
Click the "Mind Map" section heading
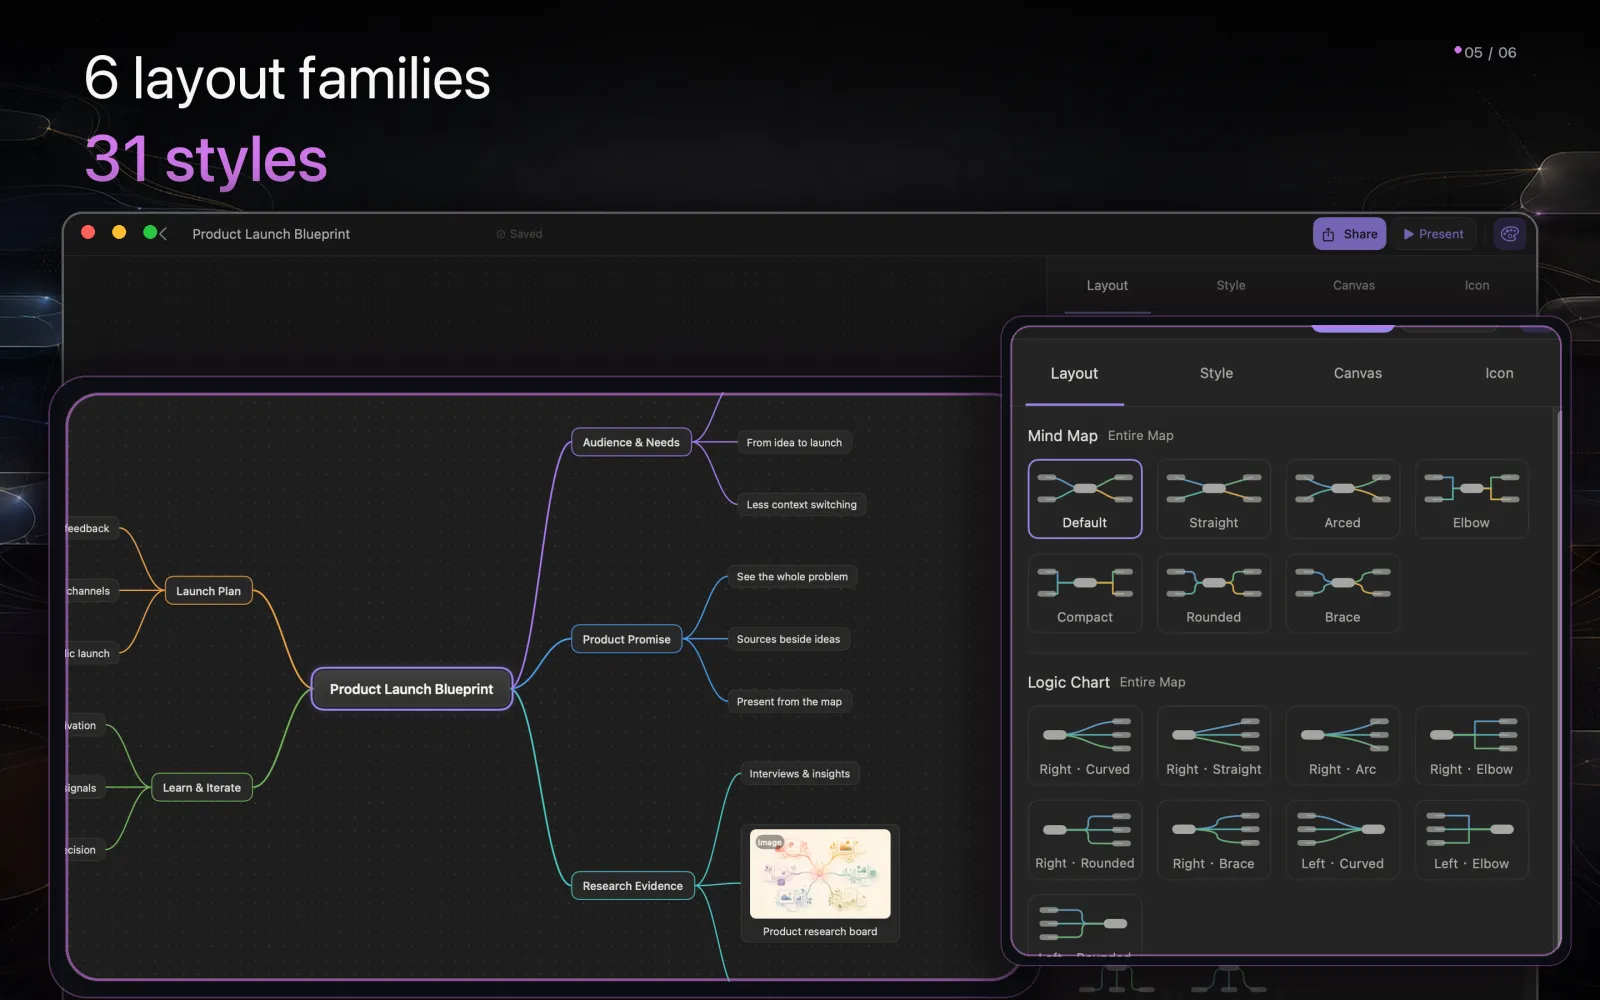(x=1063, y=436)
